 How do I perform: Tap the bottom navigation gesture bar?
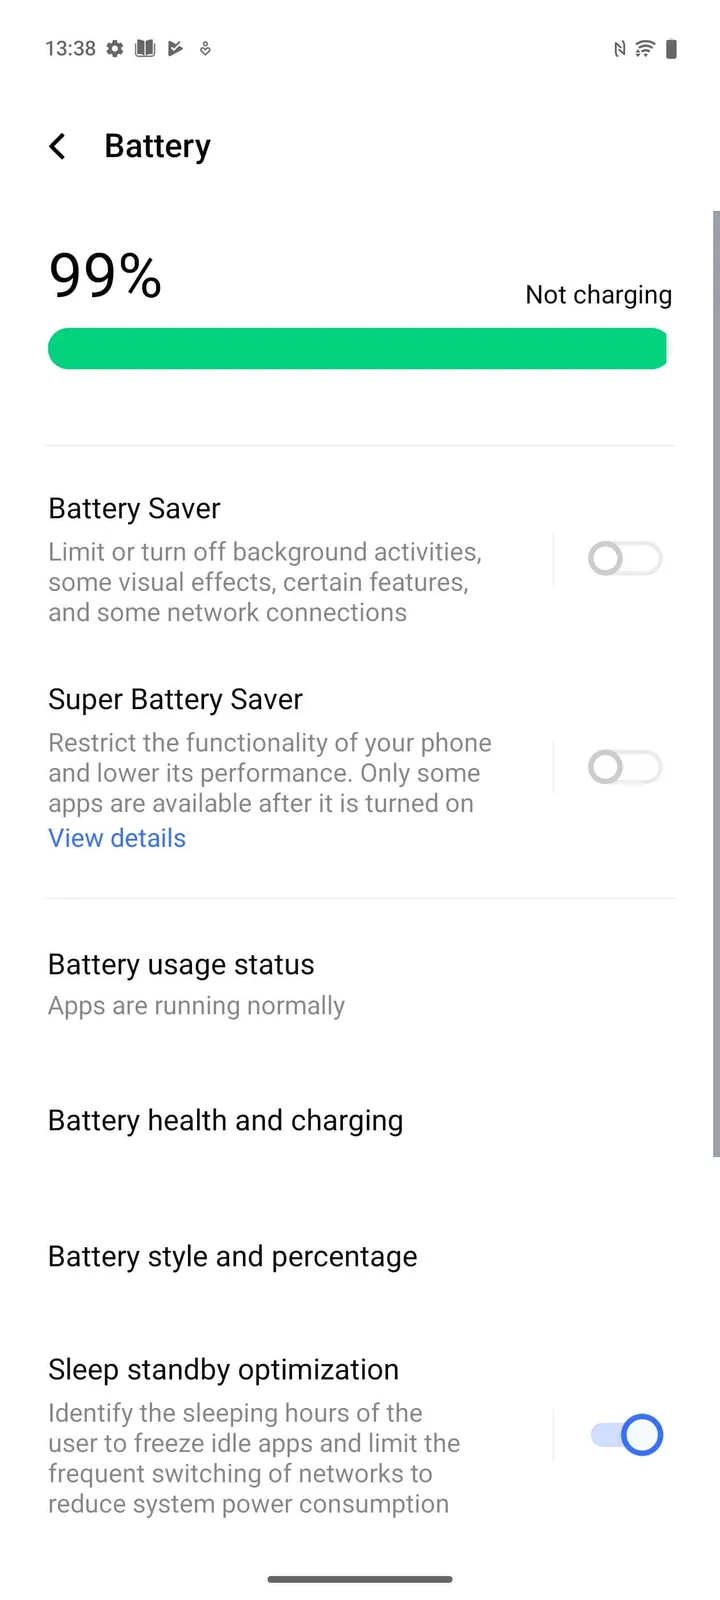pos(360,1579)
